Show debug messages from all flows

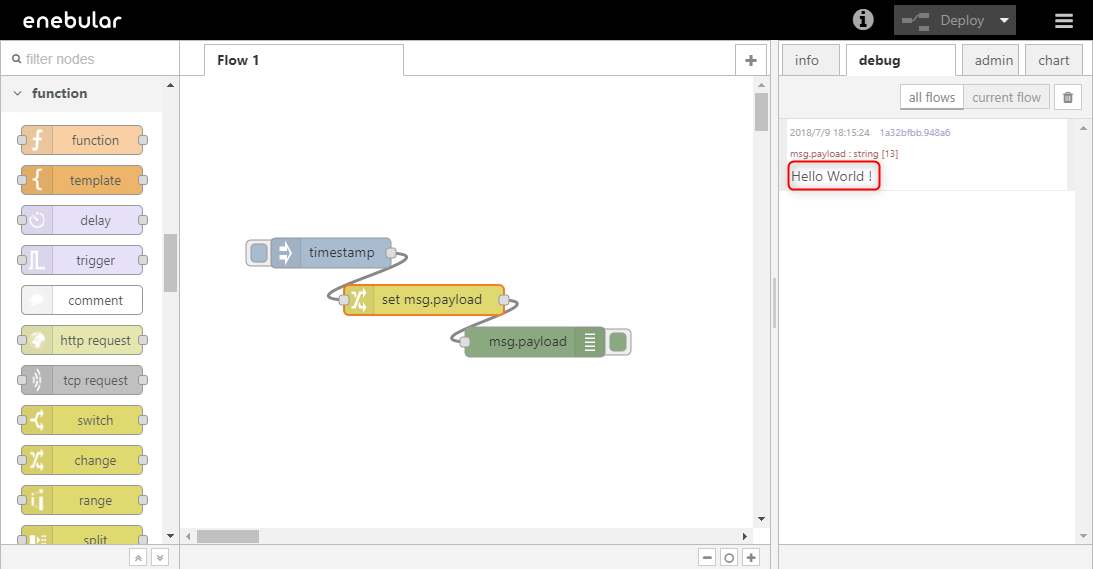coord(931,97)
